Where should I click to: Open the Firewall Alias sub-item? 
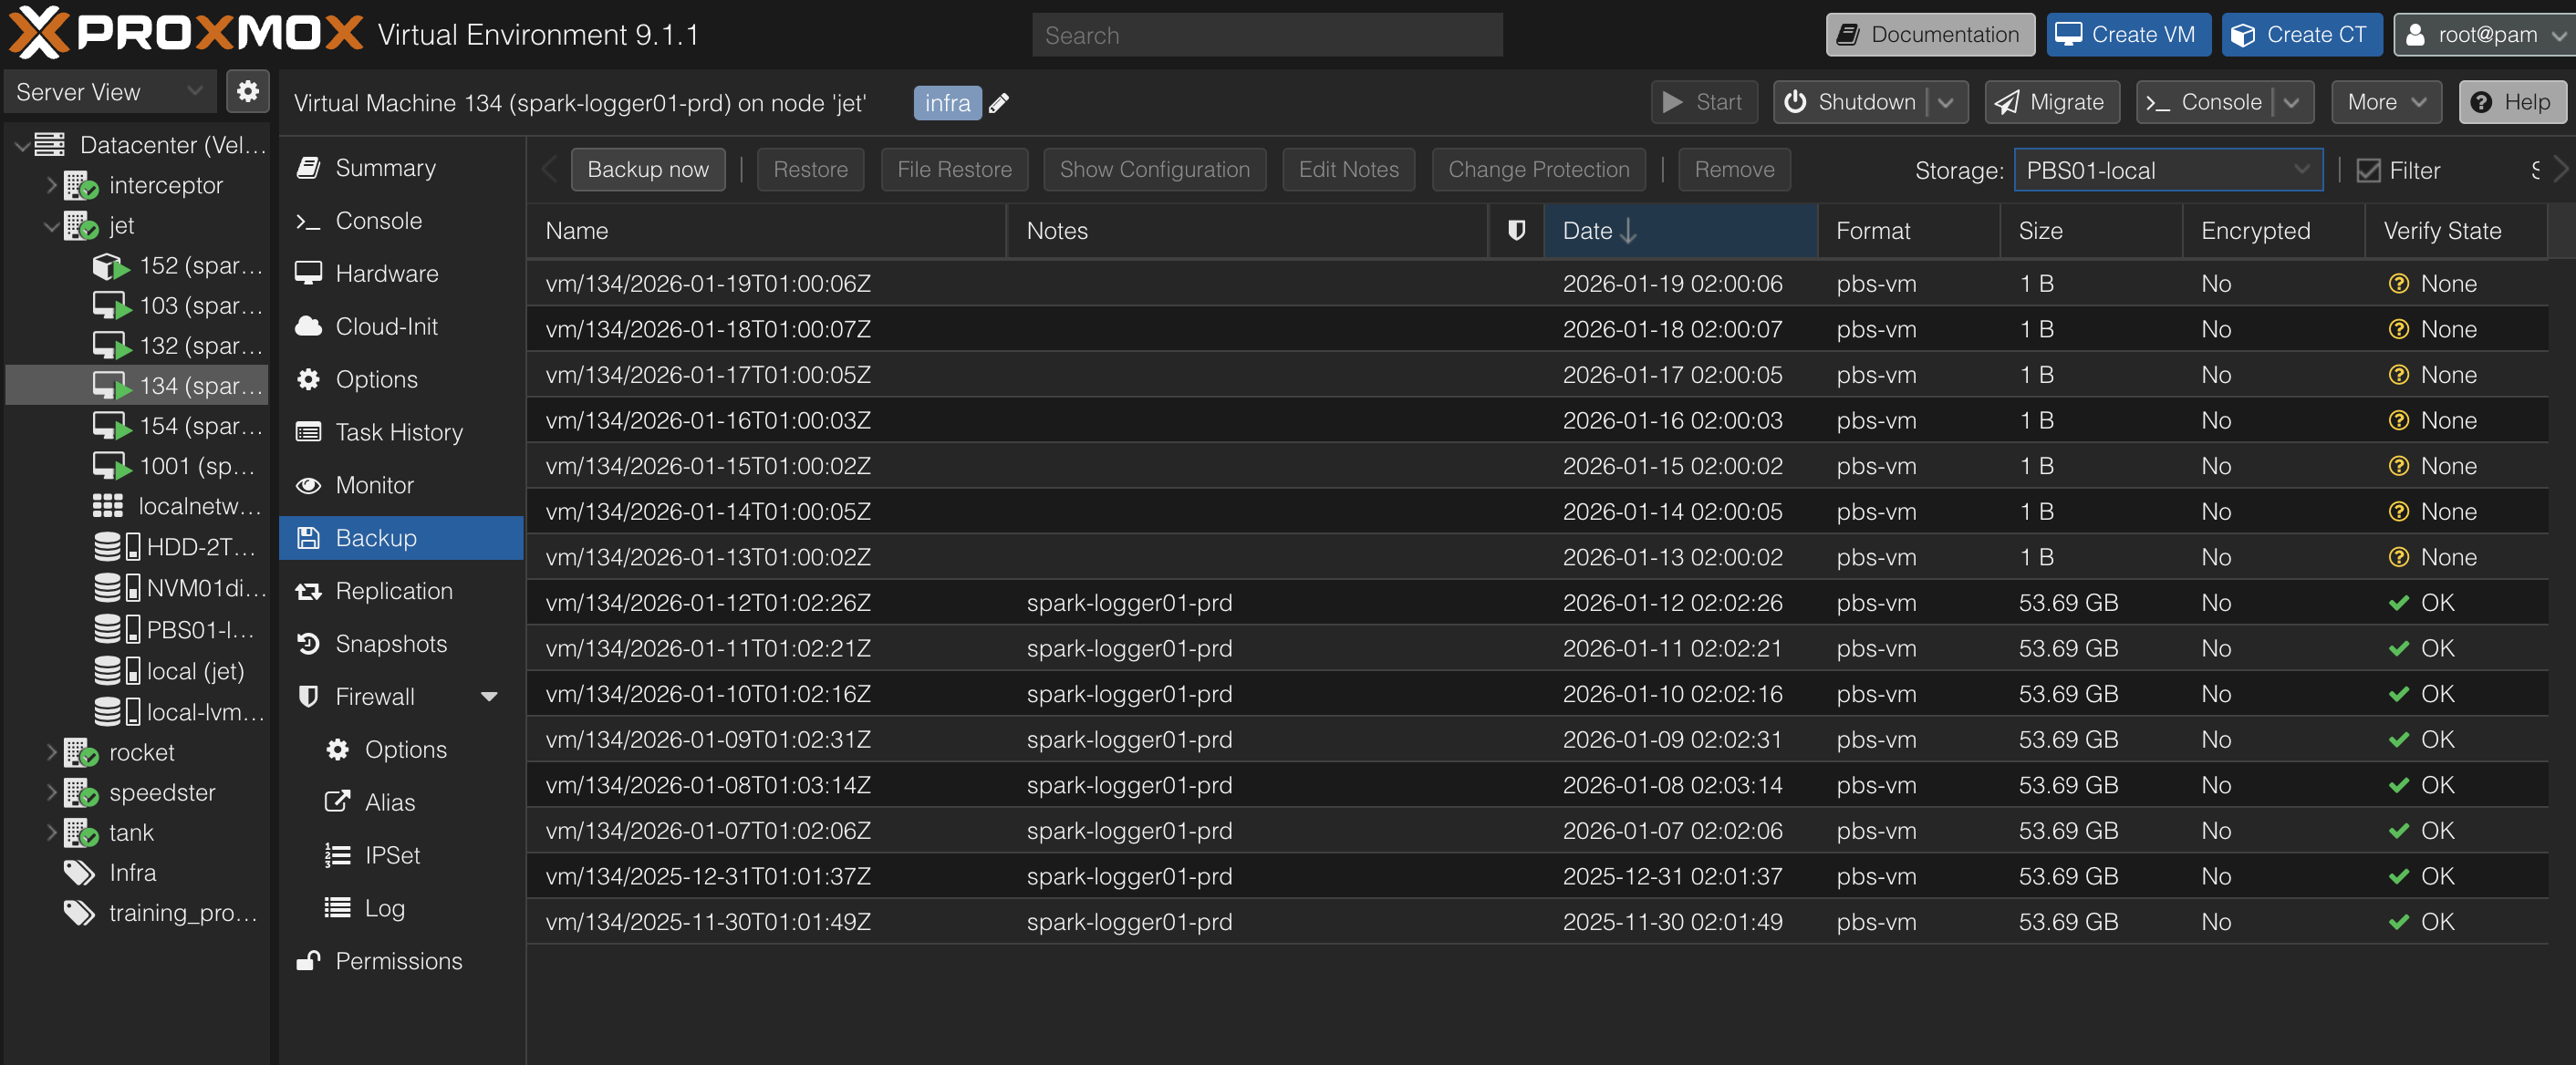tap(401, 803)
